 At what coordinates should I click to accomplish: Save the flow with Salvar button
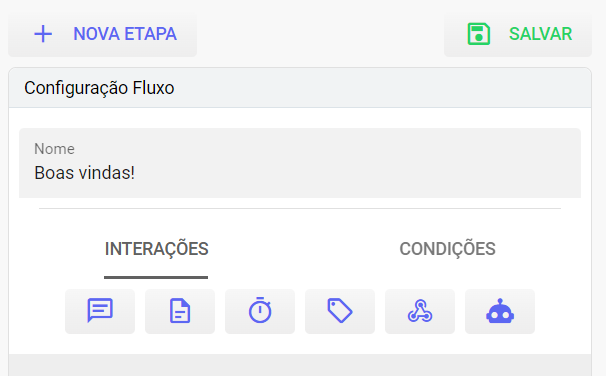[518, 34]
